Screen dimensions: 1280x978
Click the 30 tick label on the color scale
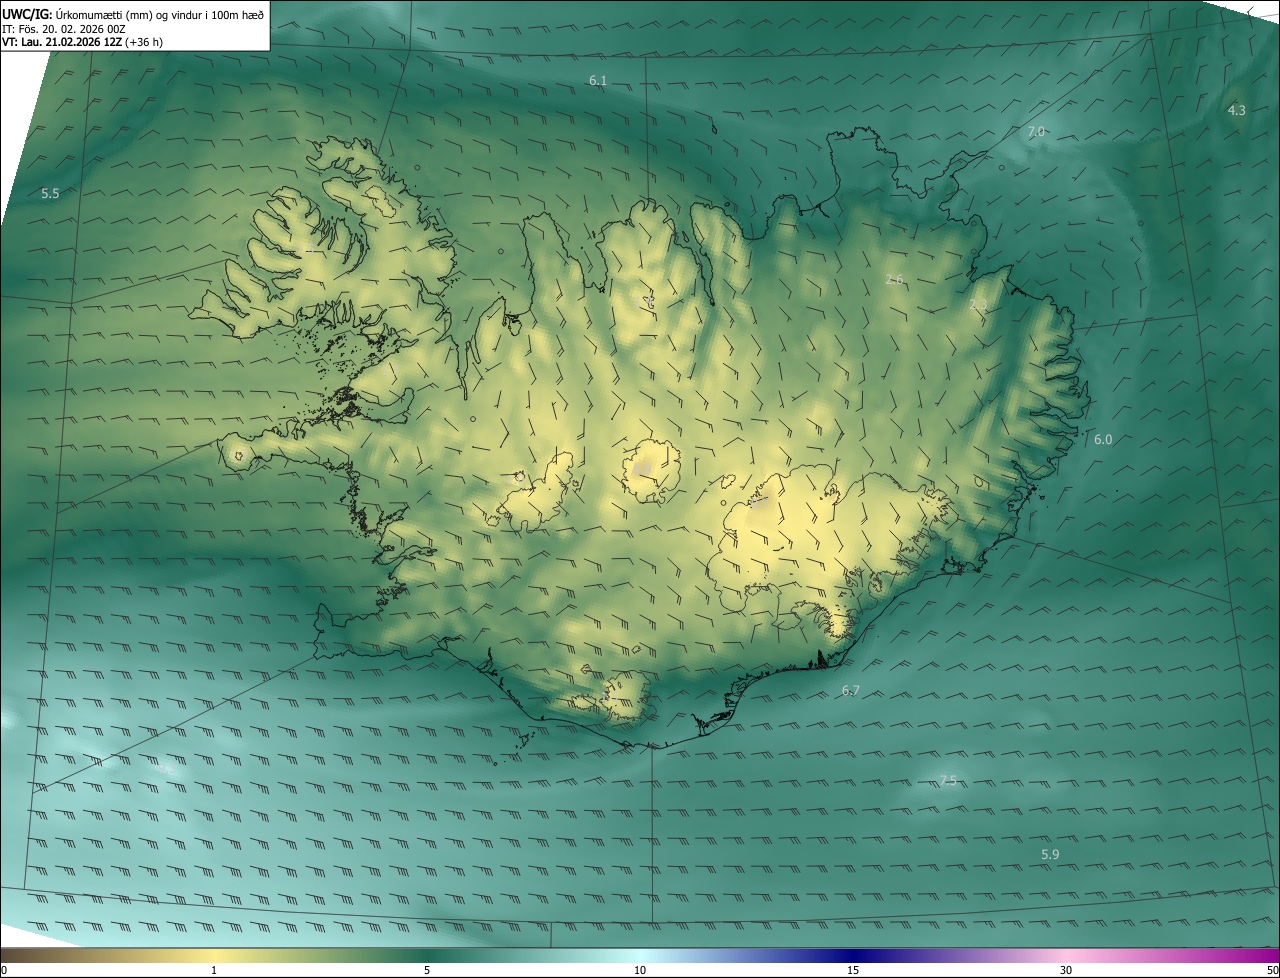click(x=1066, y=970)
